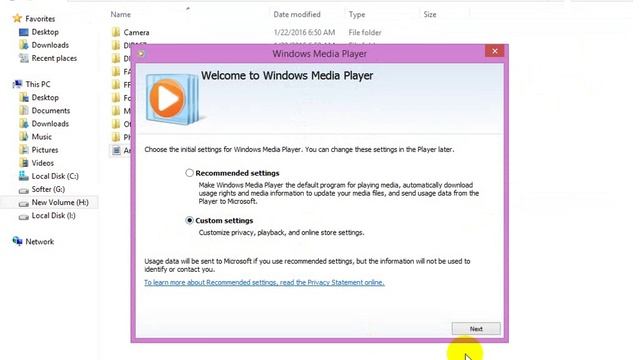Open Desktop under Favorites

pyautogui.click(x=45, y=32)
